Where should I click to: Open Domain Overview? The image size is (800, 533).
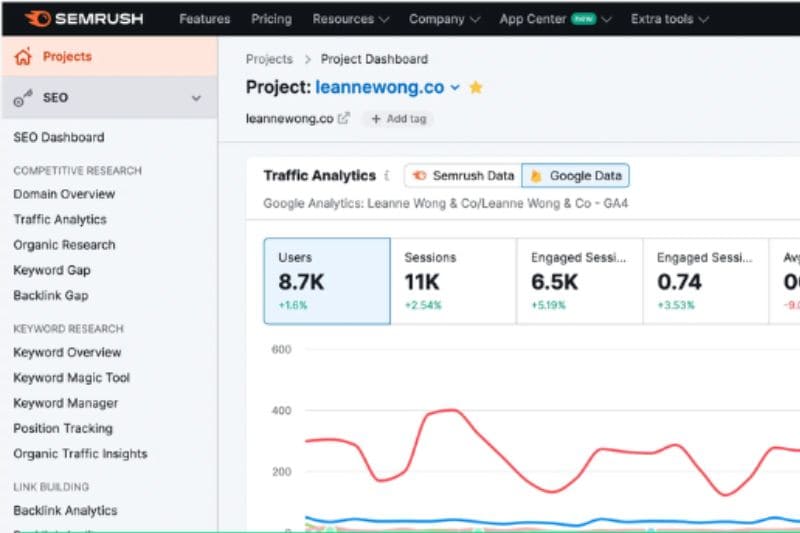point(64,194)
